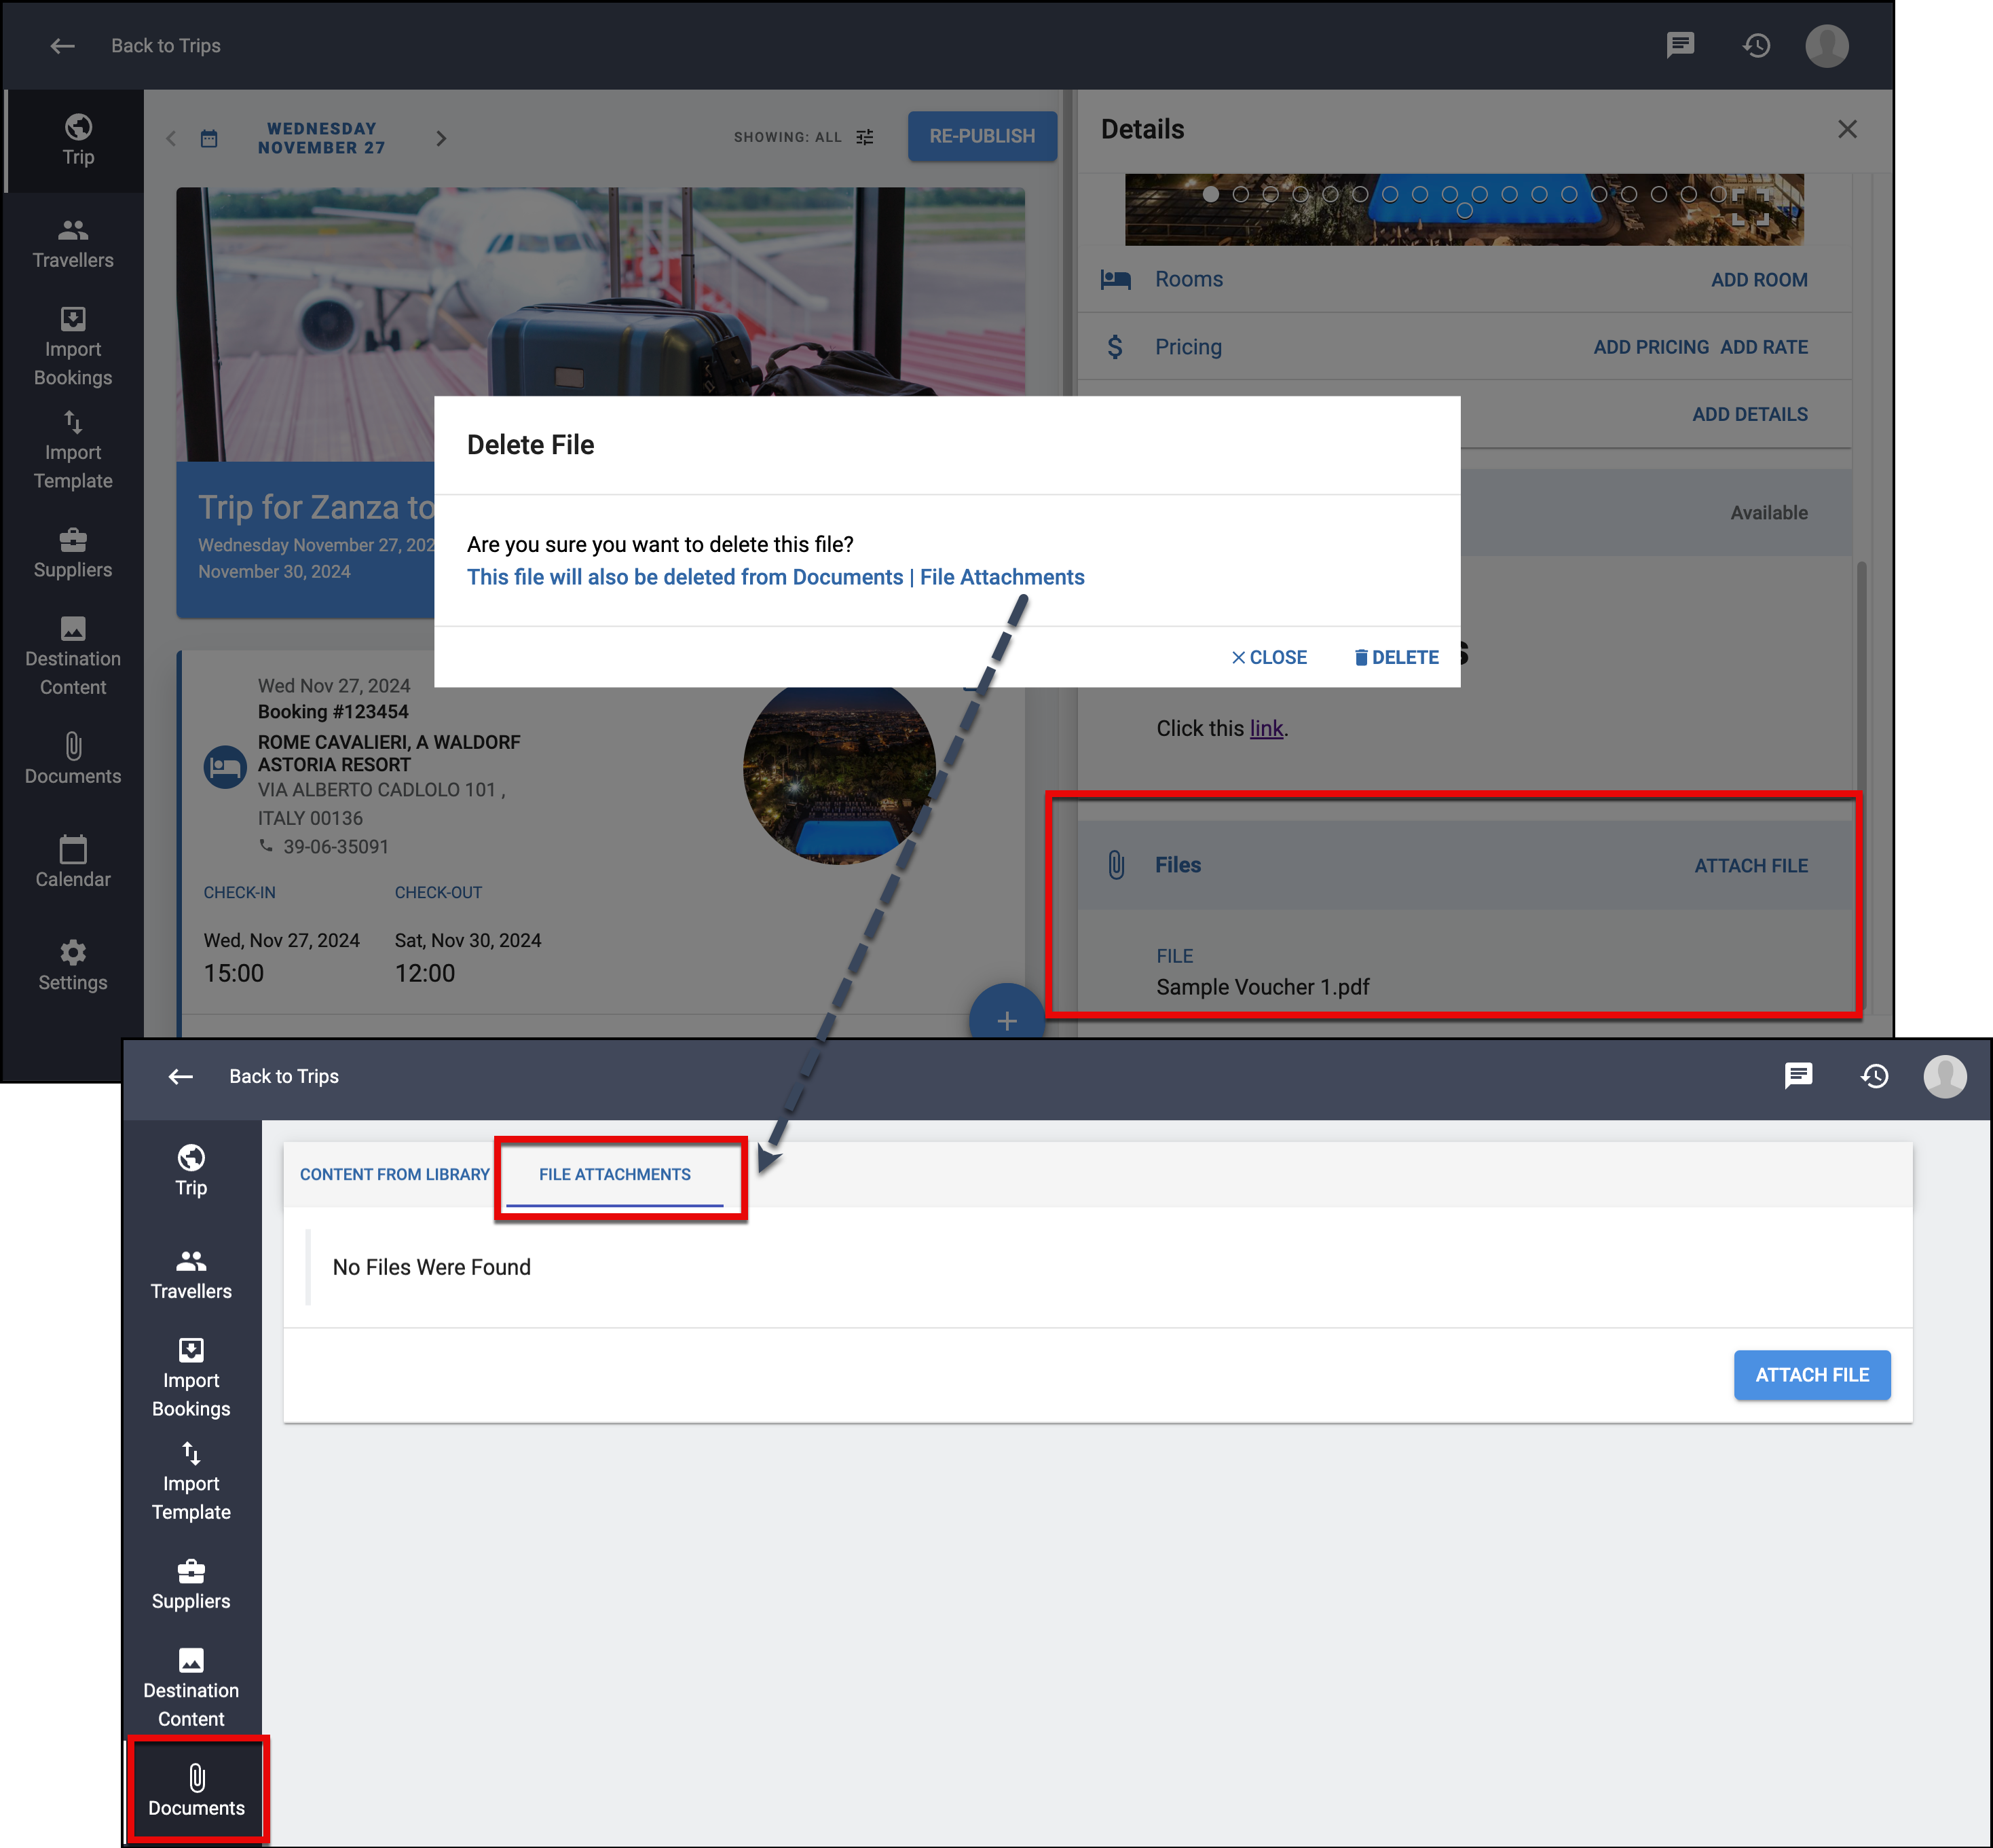The width and height of the screenshot is (1993, 1848).
Task: Click the hotel bed icon on booking card
Action: [225, 767]
